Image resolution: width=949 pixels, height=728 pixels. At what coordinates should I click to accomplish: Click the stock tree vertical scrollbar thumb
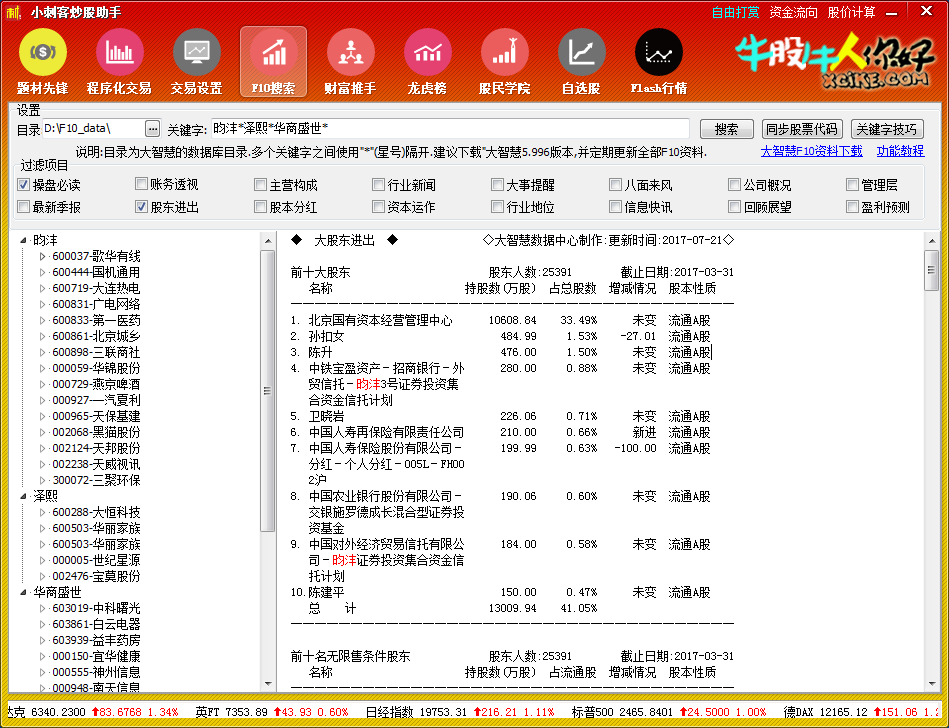(x=267, y=391)
